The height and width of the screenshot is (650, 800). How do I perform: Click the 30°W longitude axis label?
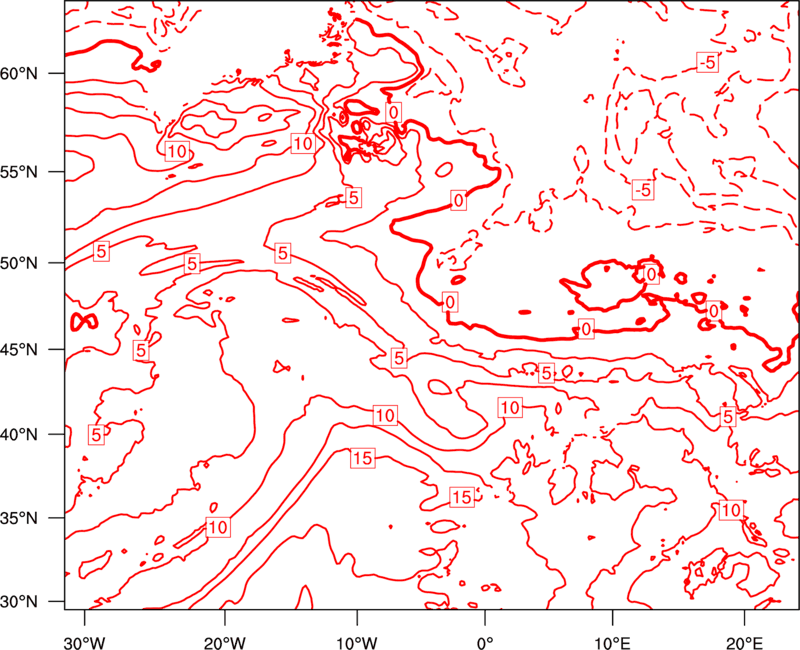click(x=84, y=643)
